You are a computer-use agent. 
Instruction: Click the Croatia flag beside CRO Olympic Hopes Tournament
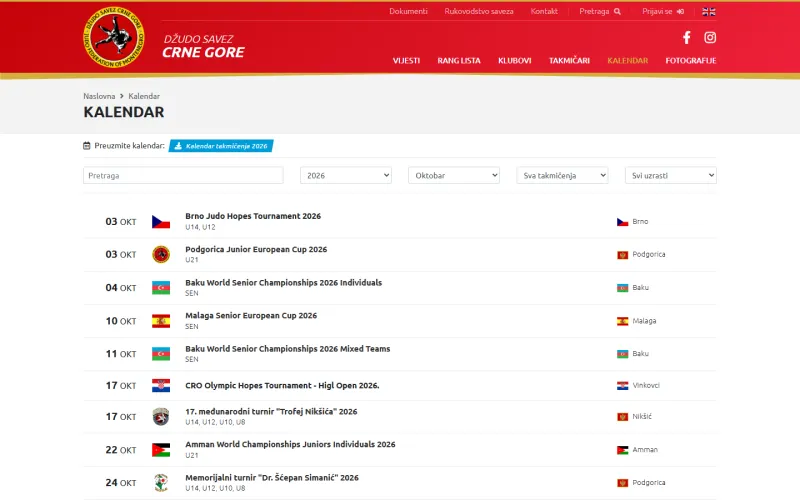point(161,386)
